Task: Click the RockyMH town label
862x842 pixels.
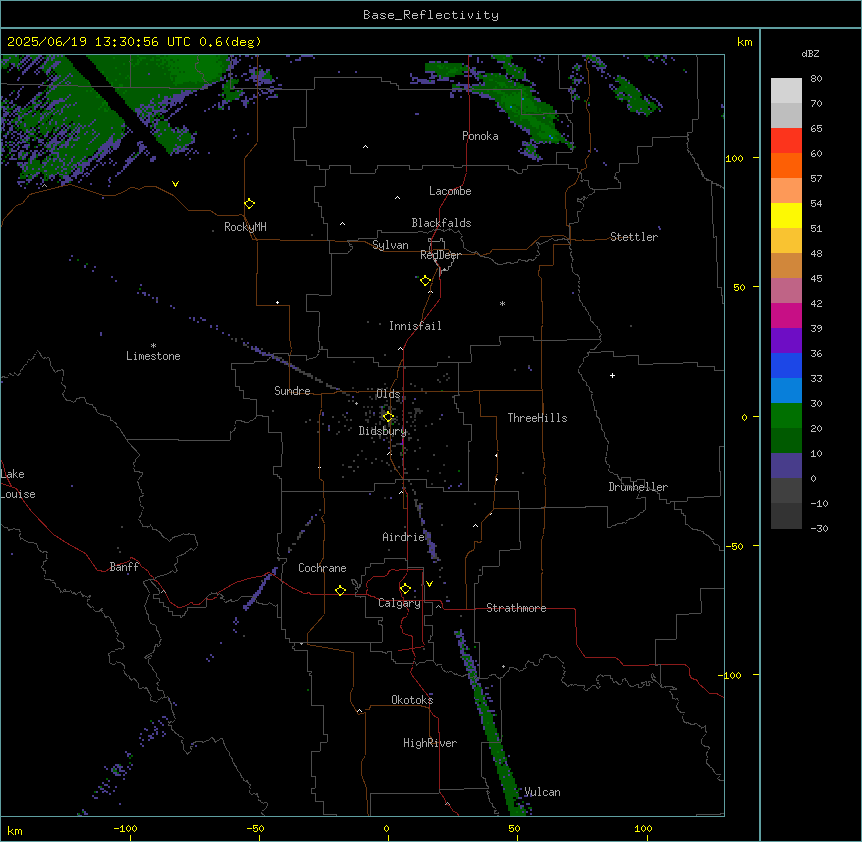Action: tap(245, 227)
